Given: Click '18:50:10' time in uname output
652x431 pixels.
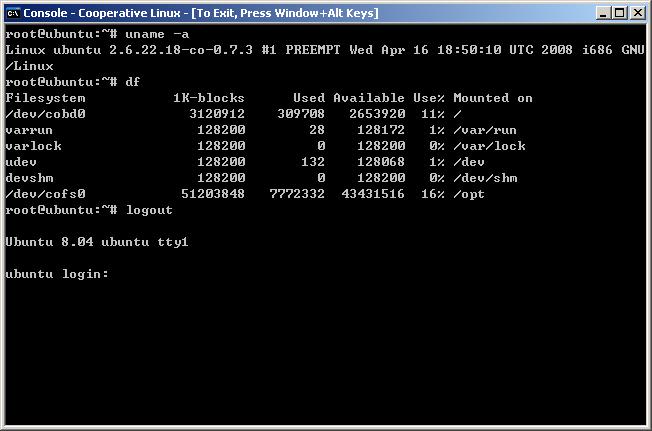Looking at the screenshot, I should coord(469,50).
